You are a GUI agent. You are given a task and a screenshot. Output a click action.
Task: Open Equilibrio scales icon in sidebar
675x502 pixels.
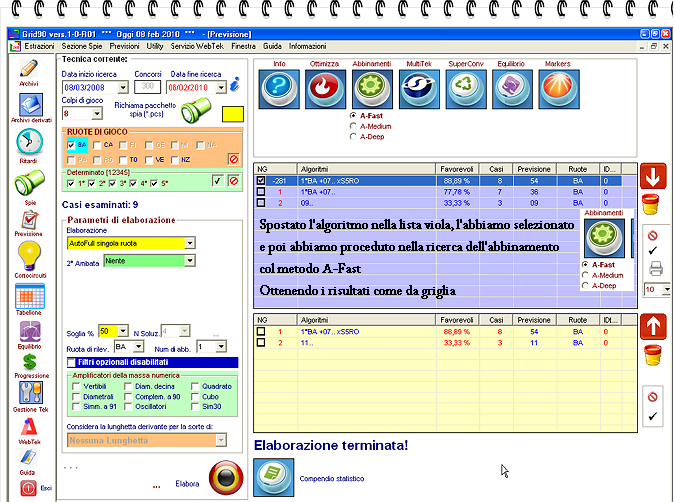point(30,332)
